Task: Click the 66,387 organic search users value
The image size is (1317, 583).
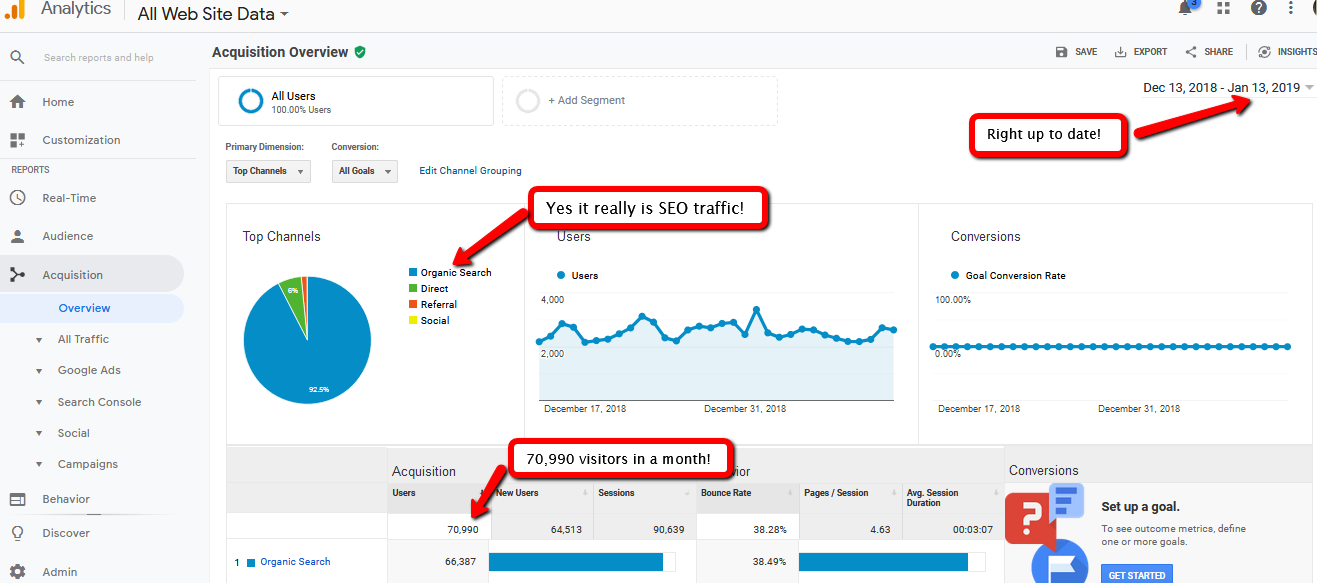Action: (x=459, y=562)
